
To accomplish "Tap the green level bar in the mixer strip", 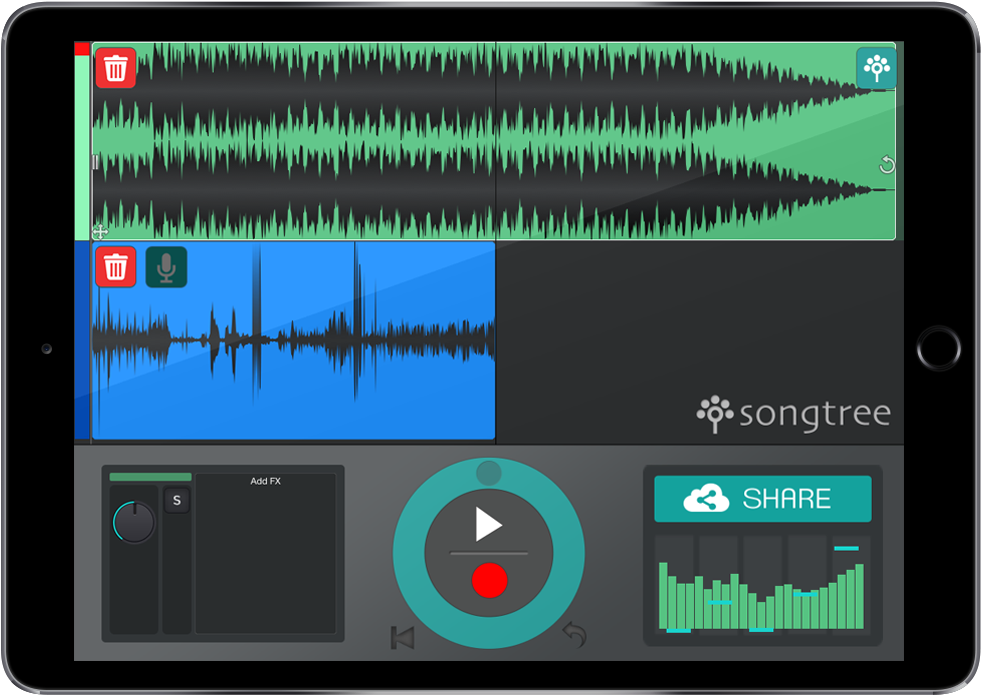I will click(150, 478).
